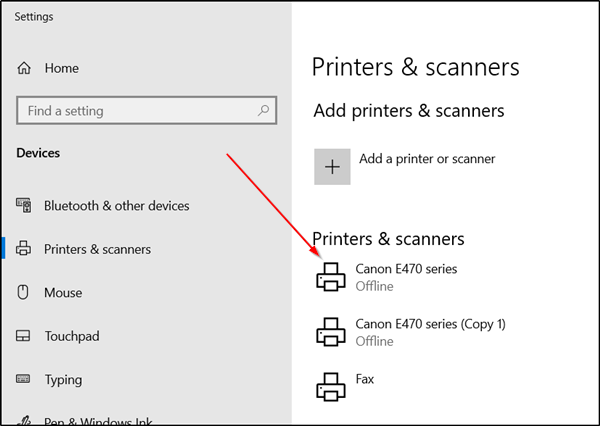Image resolution: width=600 pixels, height=426 pixels.
Task: Go to Mouse settings
Action: pos(63,293)
